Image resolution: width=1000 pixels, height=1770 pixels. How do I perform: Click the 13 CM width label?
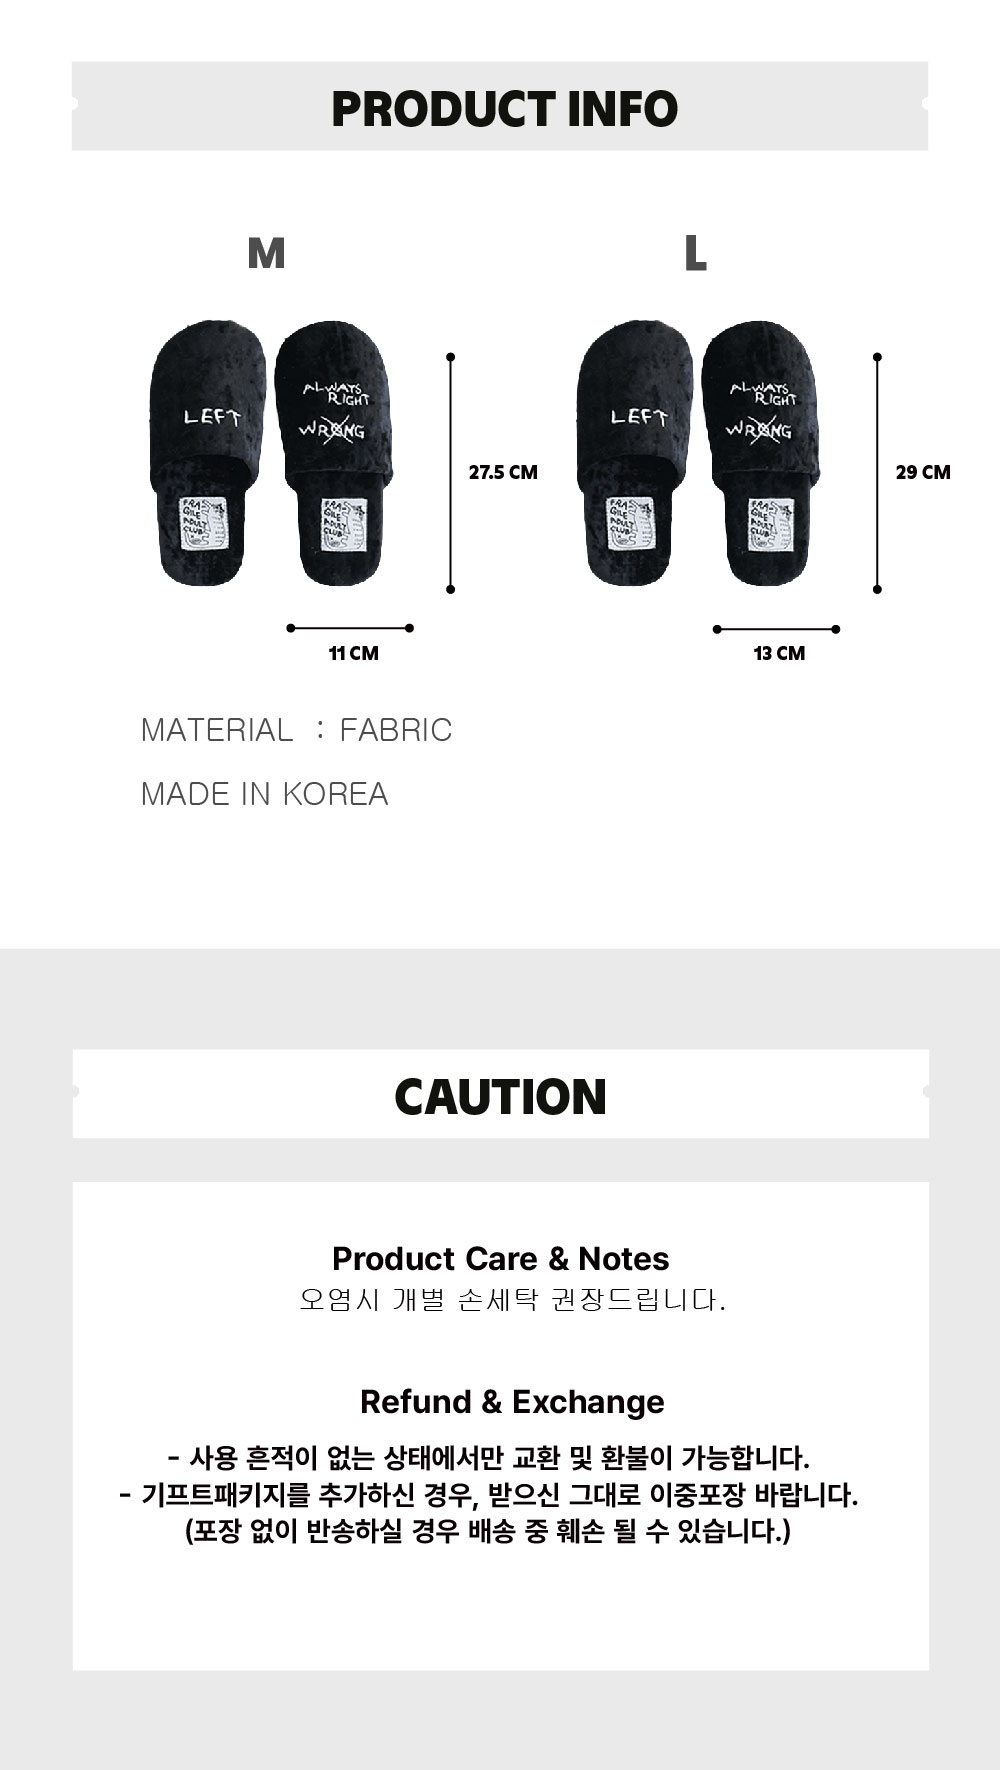(x=779, y=654)
